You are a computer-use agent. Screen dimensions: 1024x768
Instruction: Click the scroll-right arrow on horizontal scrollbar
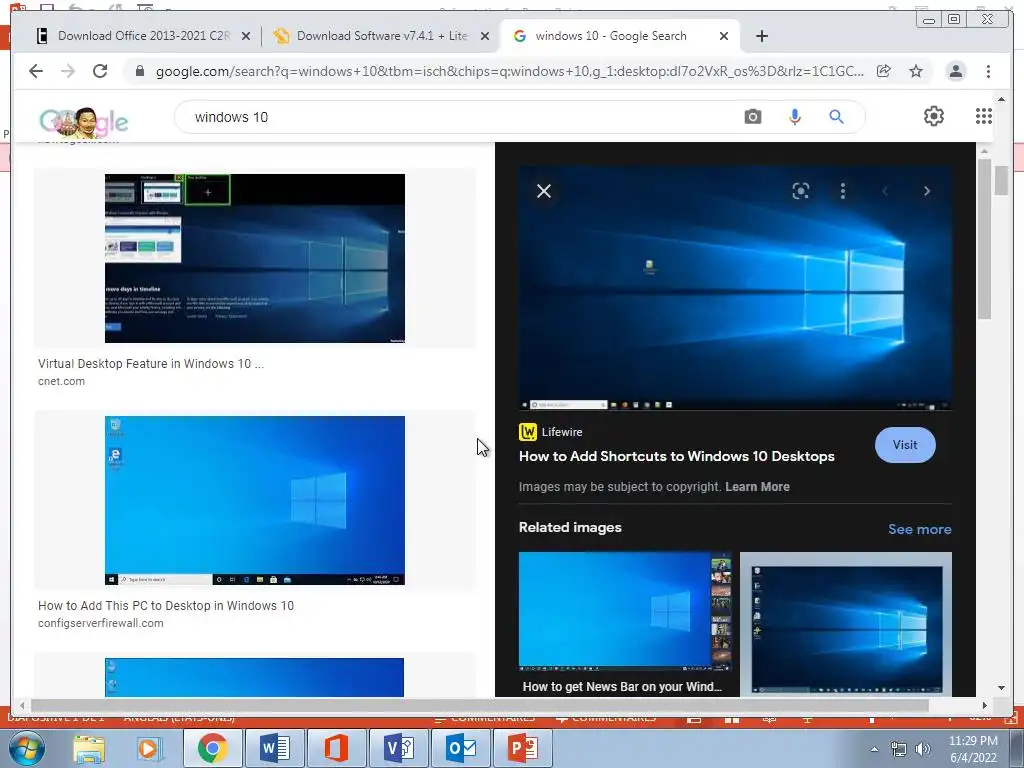pos(985,705)
